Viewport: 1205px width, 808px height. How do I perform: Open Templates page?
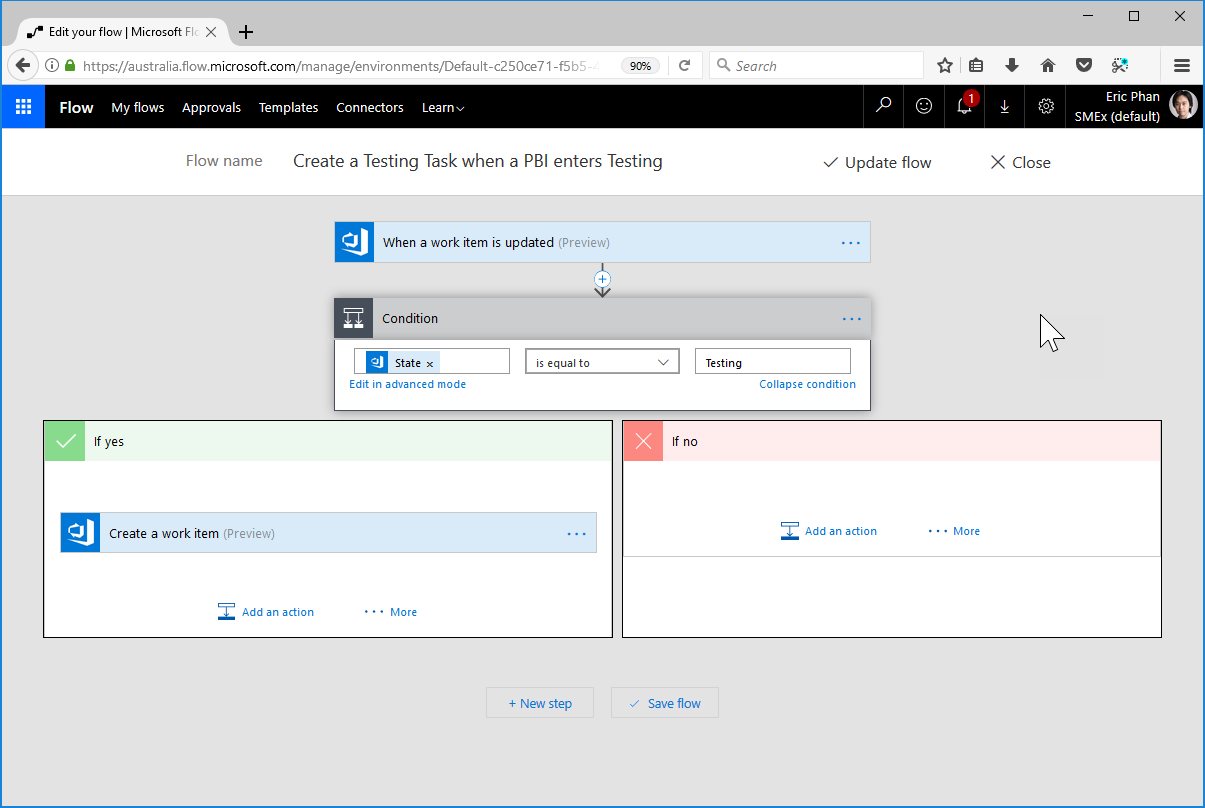tap(288, 107)
